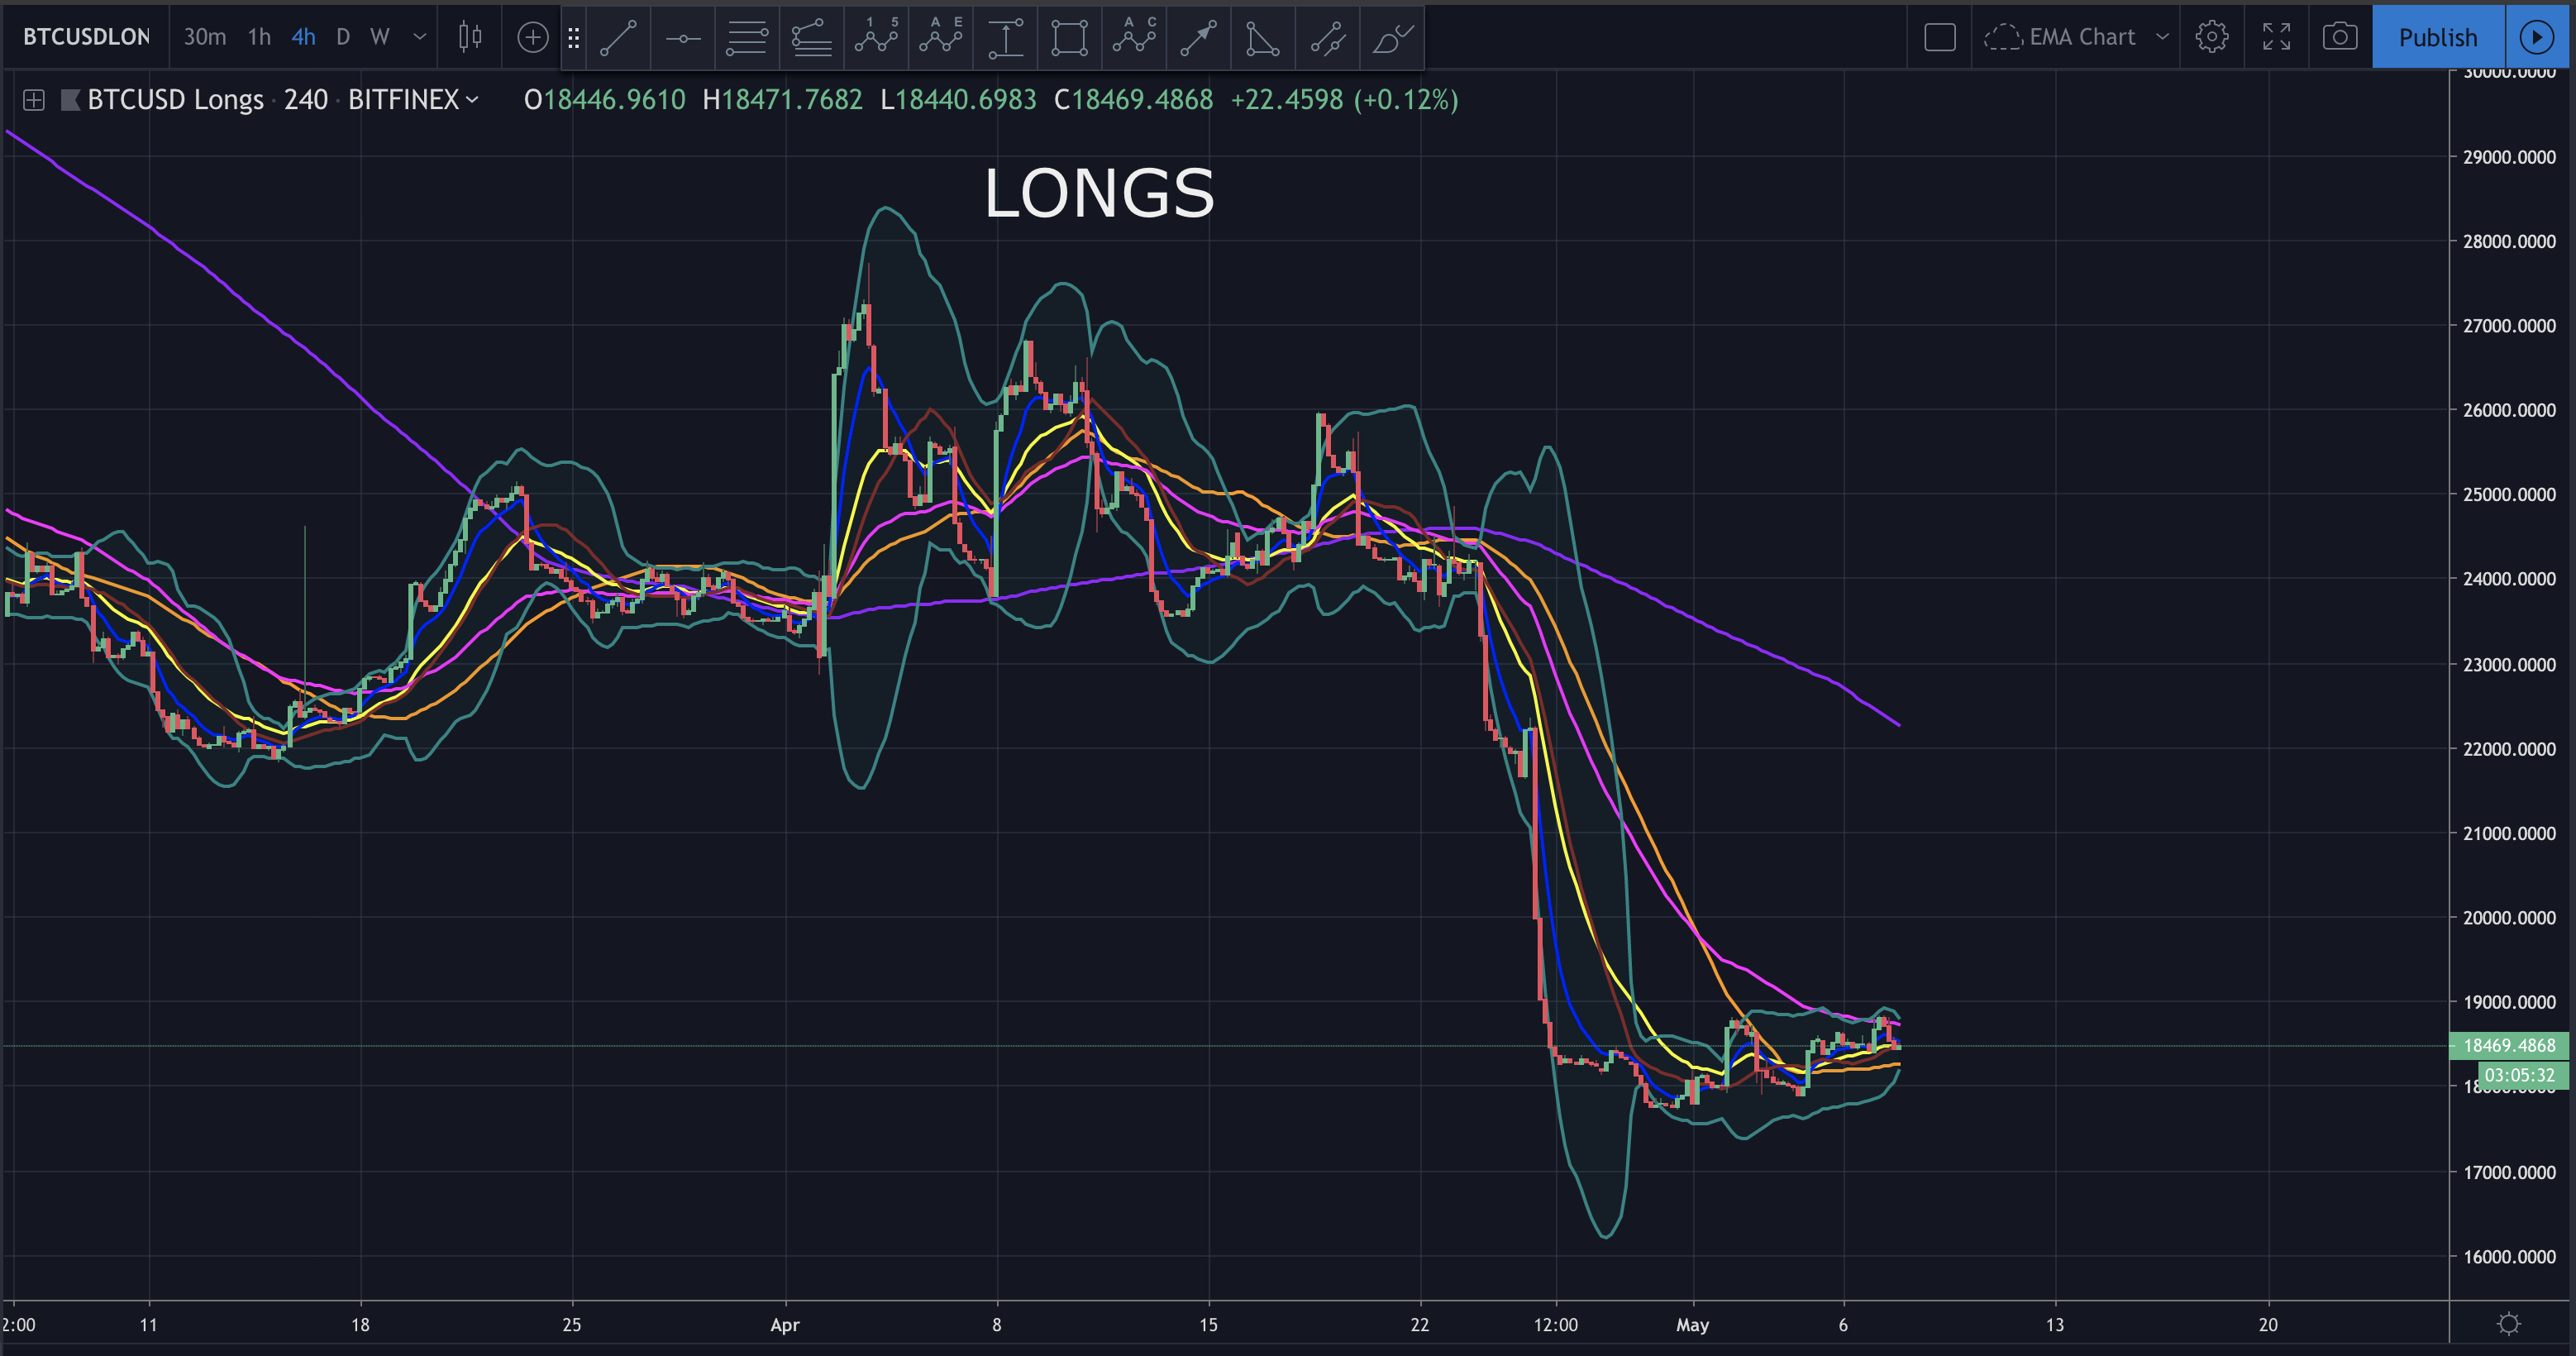Select the Triangle pattern tool
This screenshot has height=1356, width=2576.
pos(1263,38)
